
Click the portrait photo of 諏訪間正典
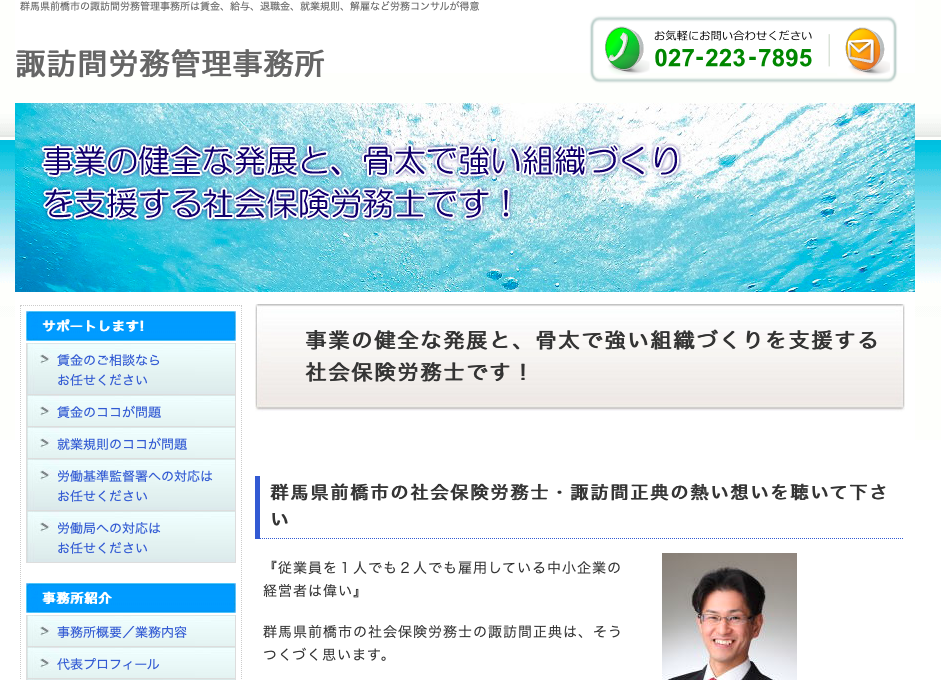[x=729, y=616]
